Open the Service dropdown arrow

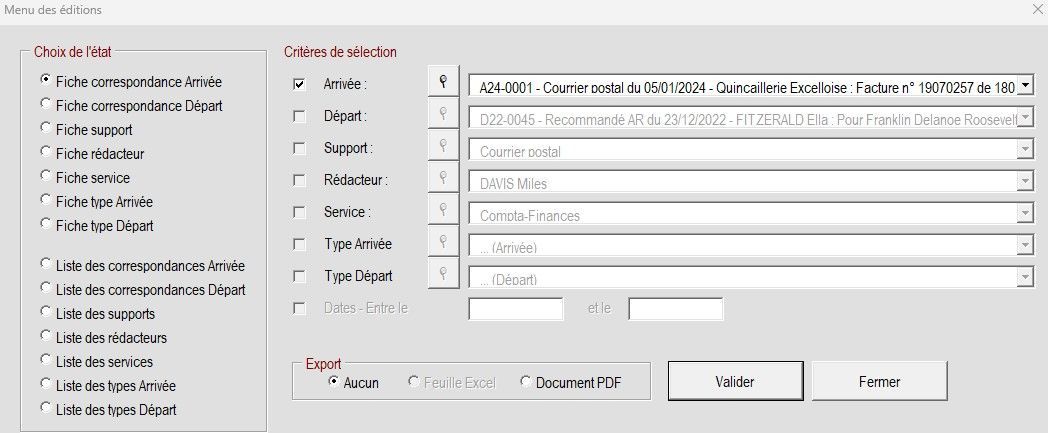(x=1025, y=214)
